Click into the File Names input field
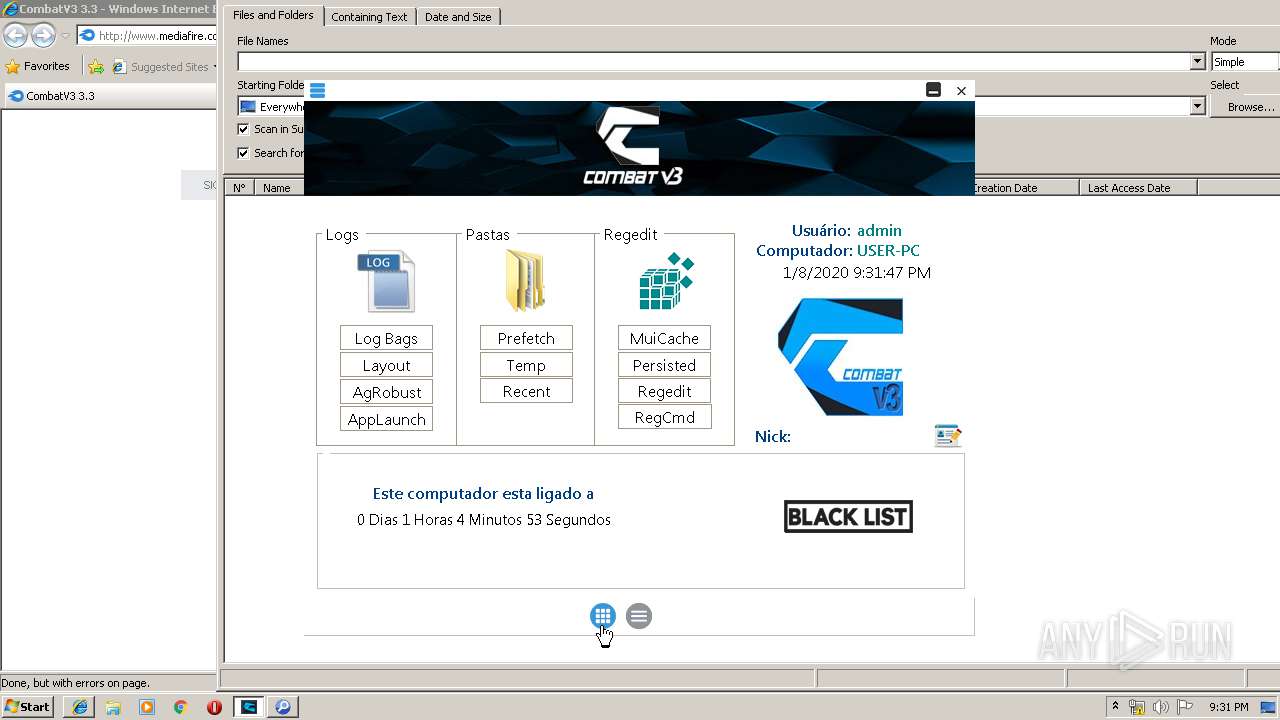The image size is (1280, 720). pos(713,62)
